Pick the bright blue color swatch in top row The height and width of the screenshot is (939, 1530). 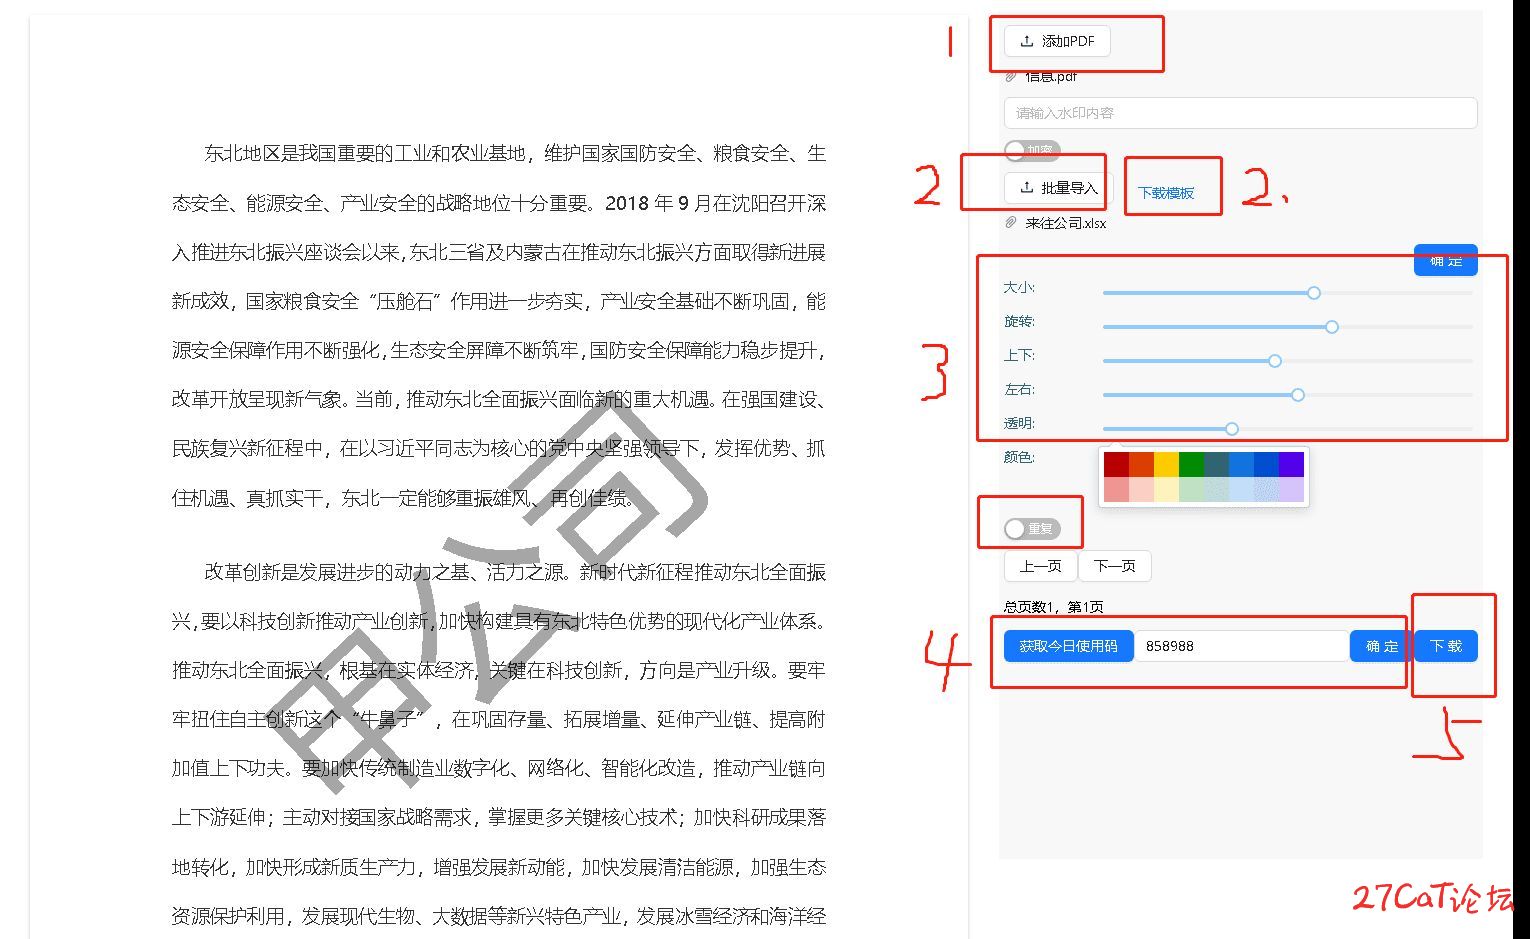1241,464
